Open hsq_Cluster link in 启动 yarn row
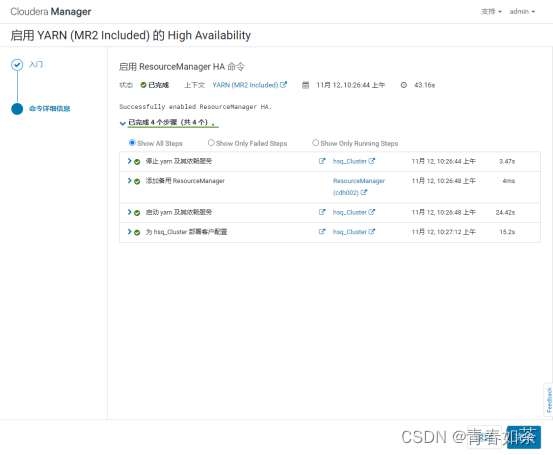Viewport: 553px width, 455px height. pyautogui.click(x=350, y=212)
